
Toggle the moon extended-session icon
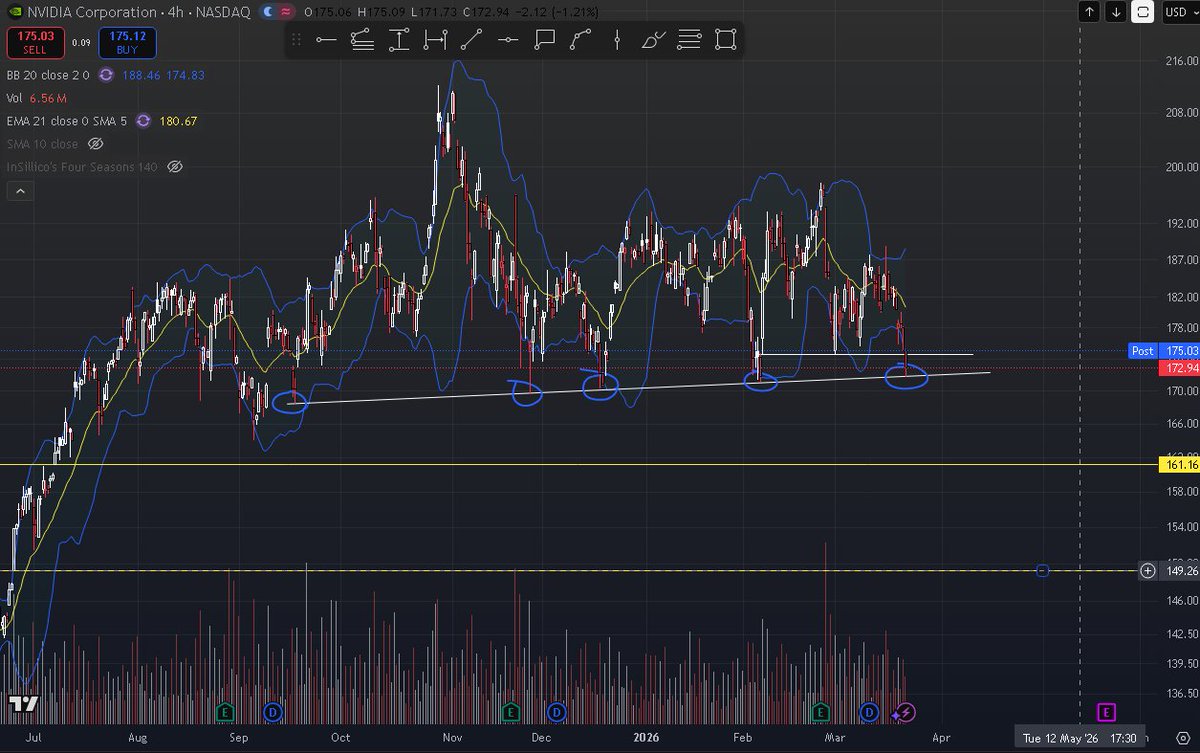268,13
